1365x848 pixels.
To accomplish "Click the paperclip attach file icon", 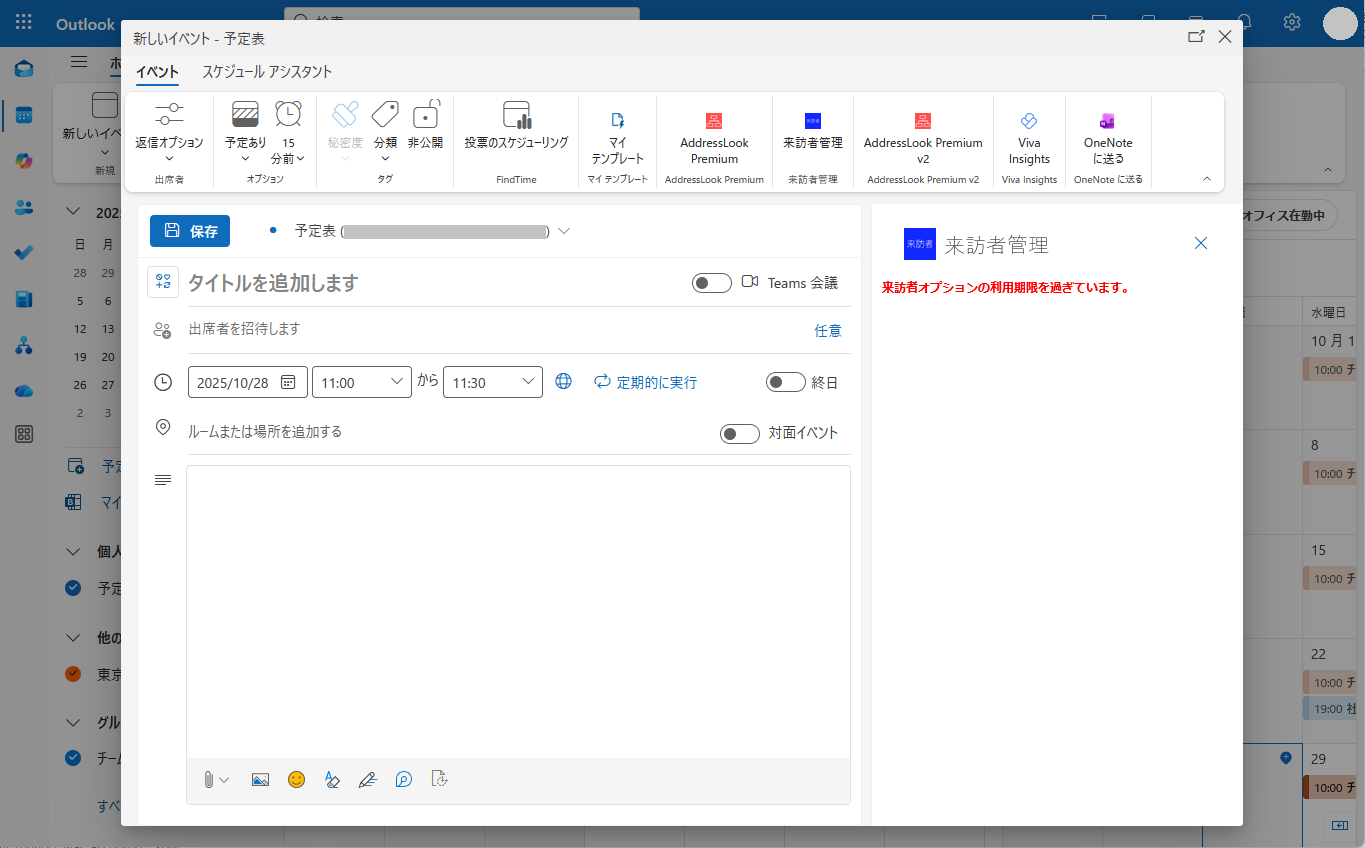I will tap(208, 780).
